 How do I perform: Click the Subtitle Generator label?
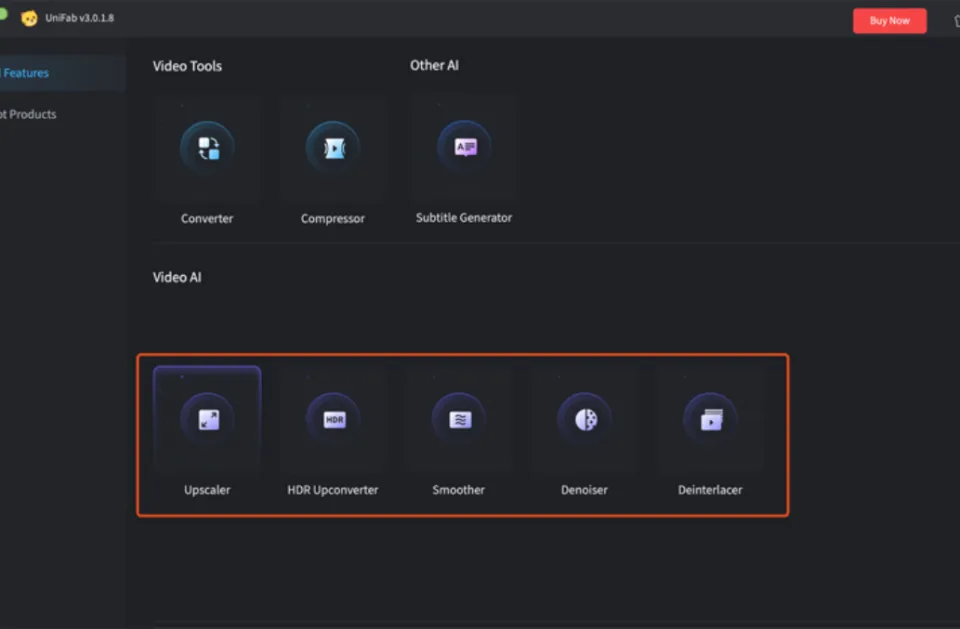coord(464,217)
